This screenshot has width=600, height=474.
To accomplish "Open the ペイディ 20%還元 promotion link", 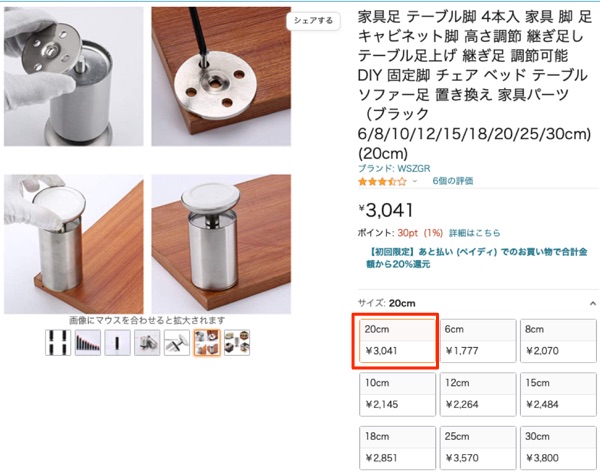I will coord(477,257).
